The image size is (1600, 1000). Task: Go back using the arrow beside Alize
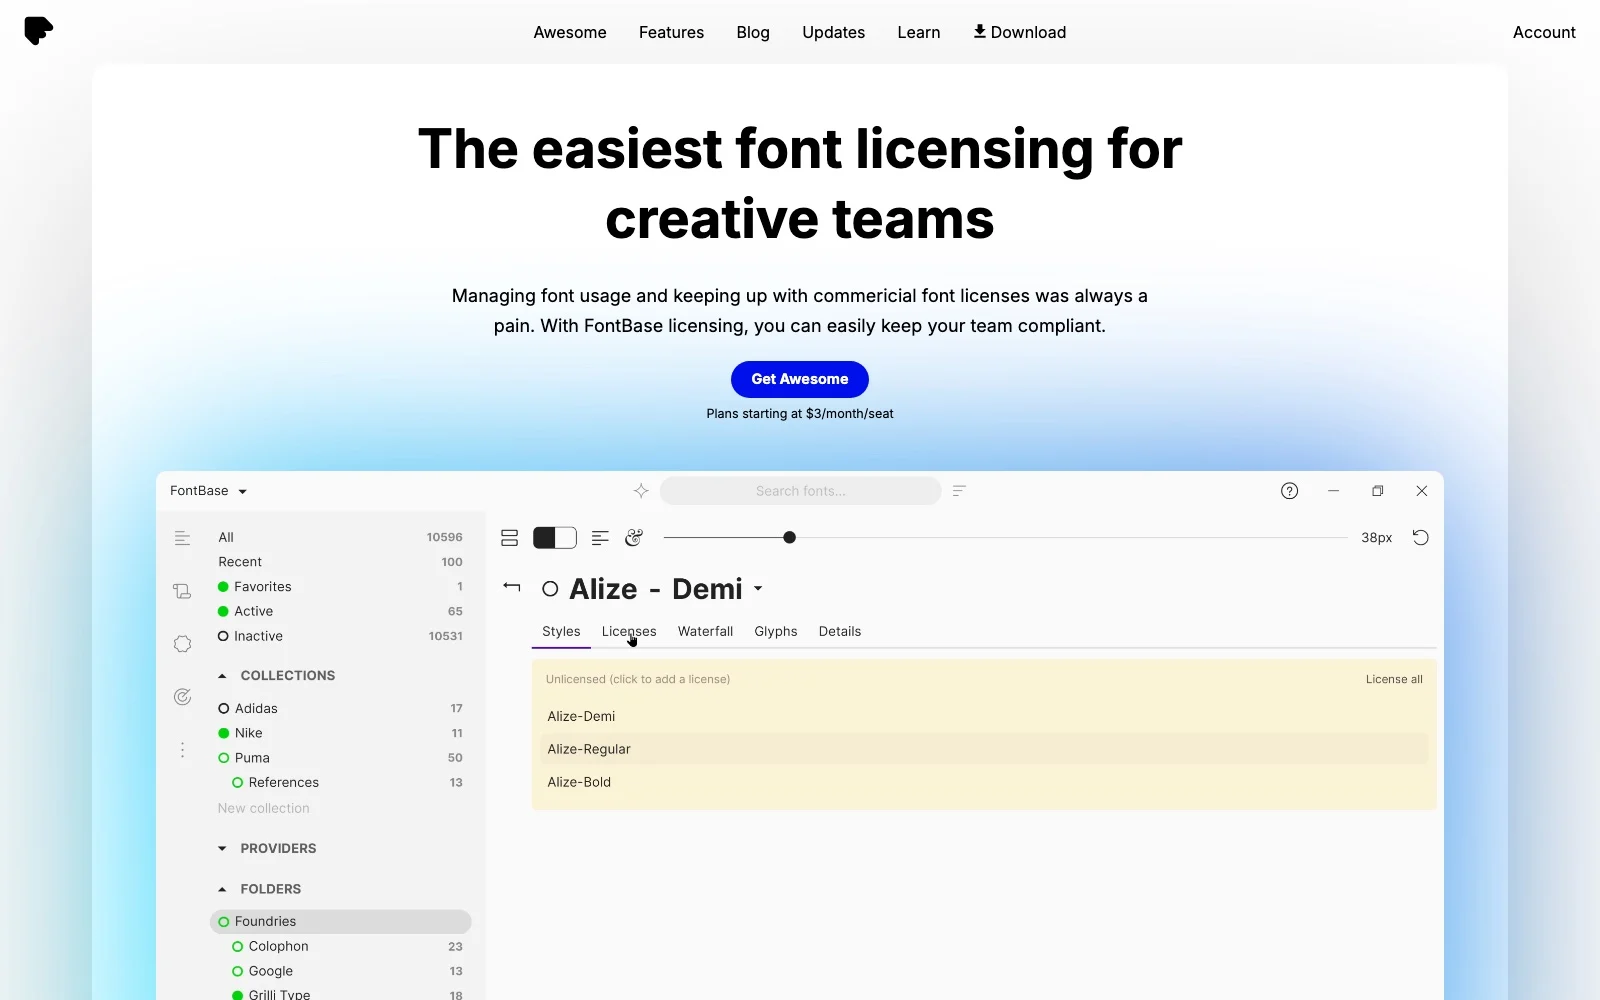click(x=512, y=587)
